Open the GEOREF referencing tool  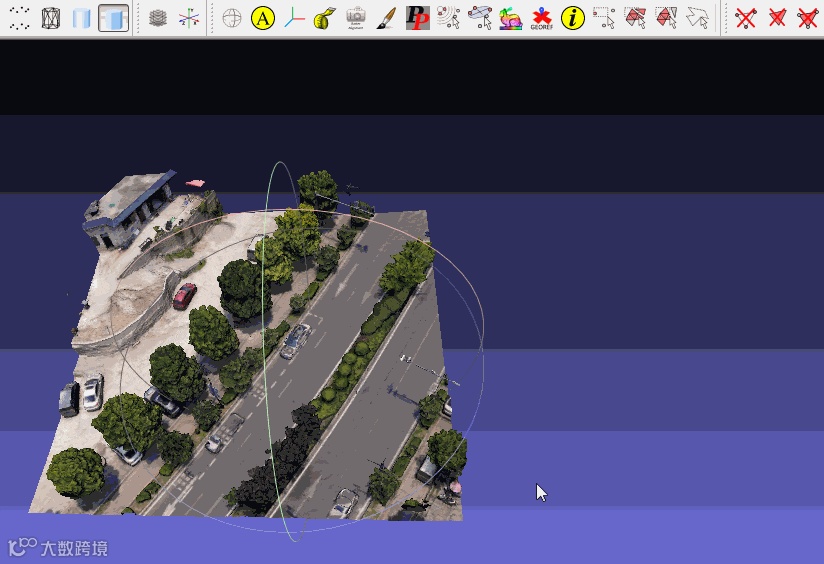(x=542, y=18)
